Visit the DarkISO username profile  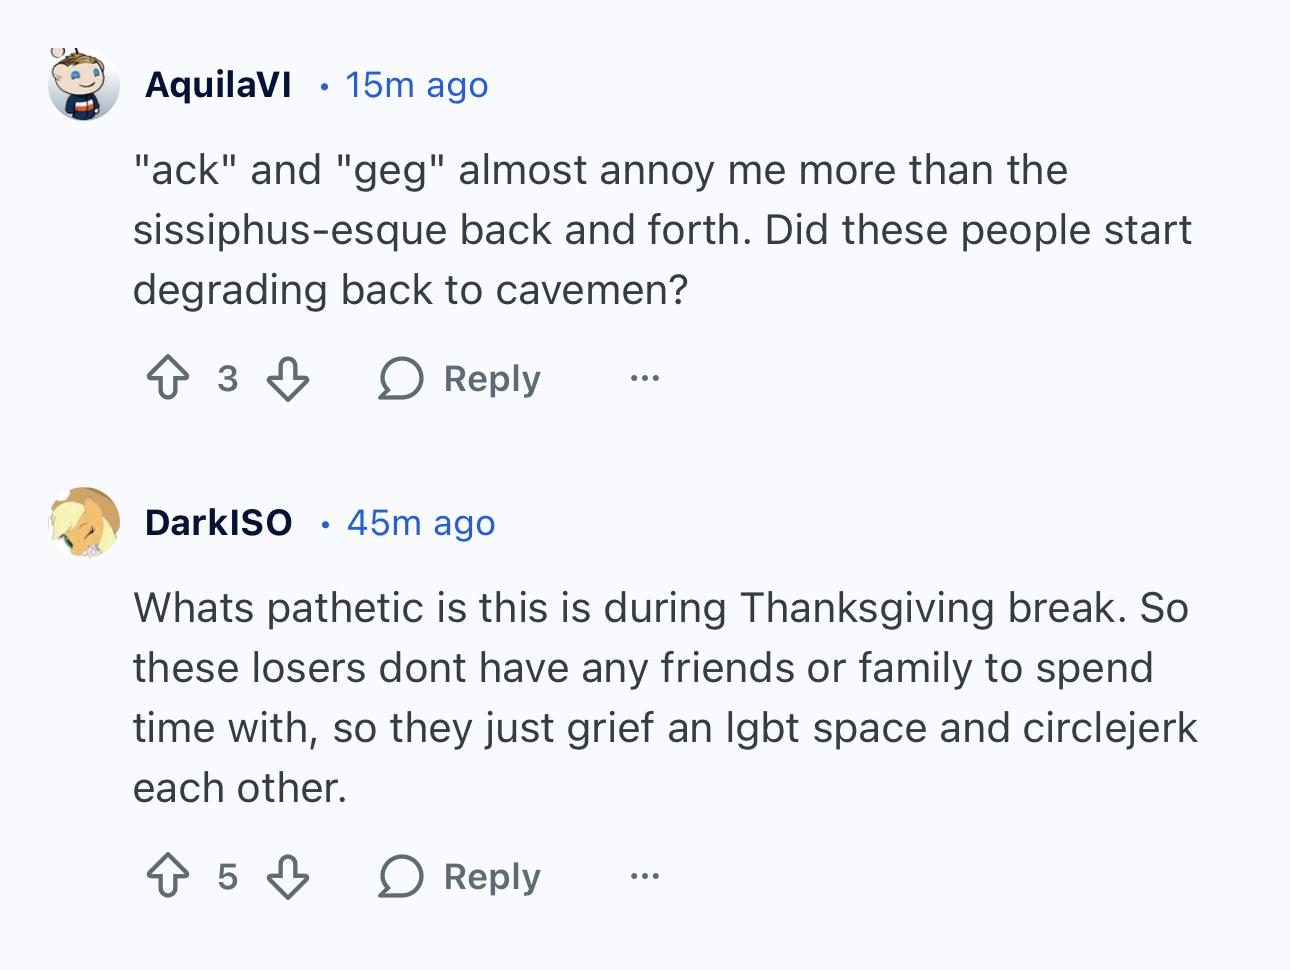[218, 522]
